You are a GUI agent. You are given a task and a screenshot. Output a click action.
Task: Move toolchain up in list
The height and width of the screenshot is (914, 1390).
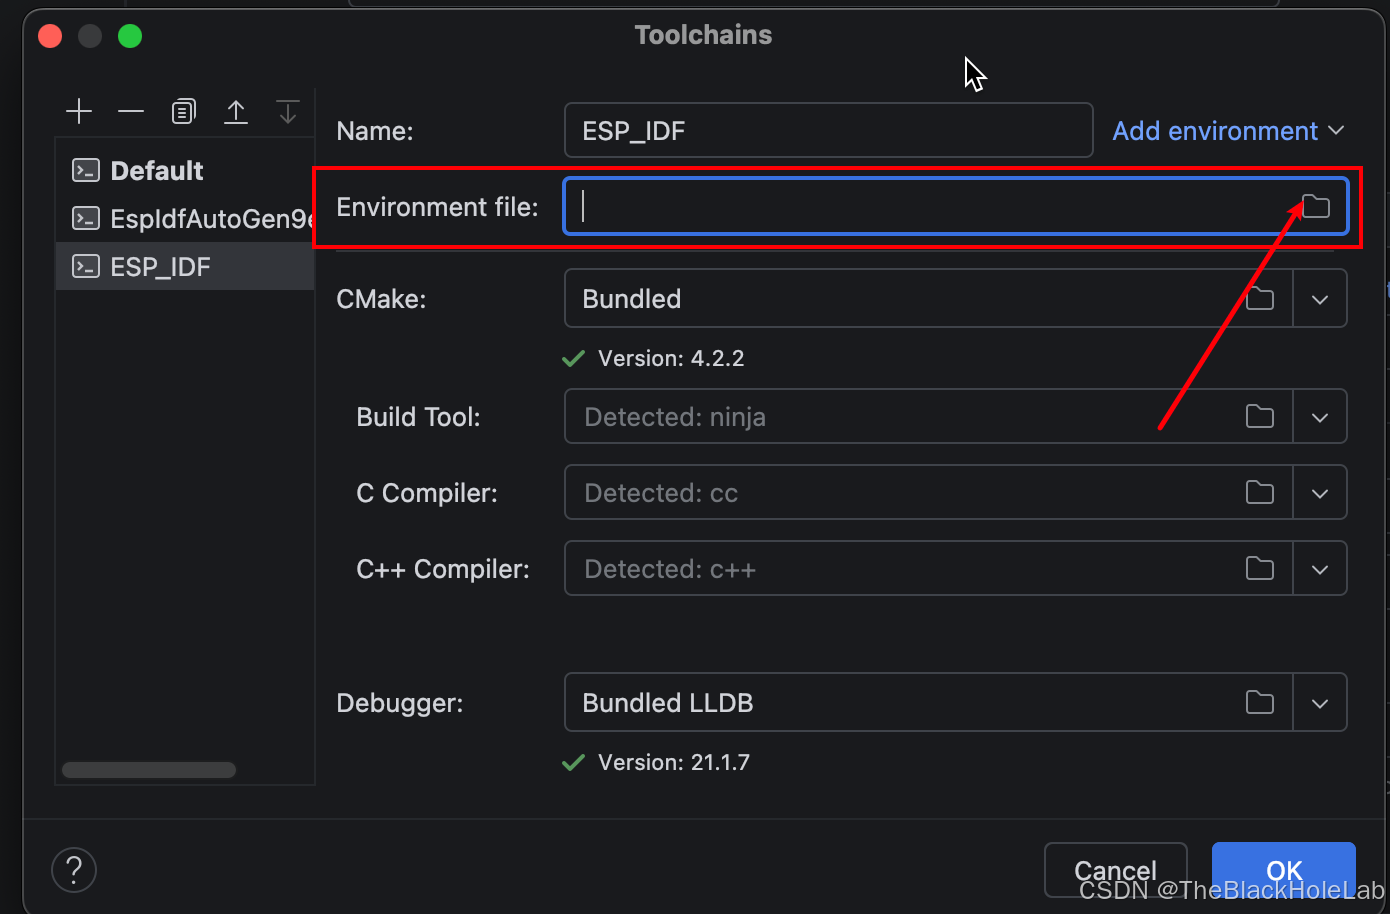click(236, 111)
